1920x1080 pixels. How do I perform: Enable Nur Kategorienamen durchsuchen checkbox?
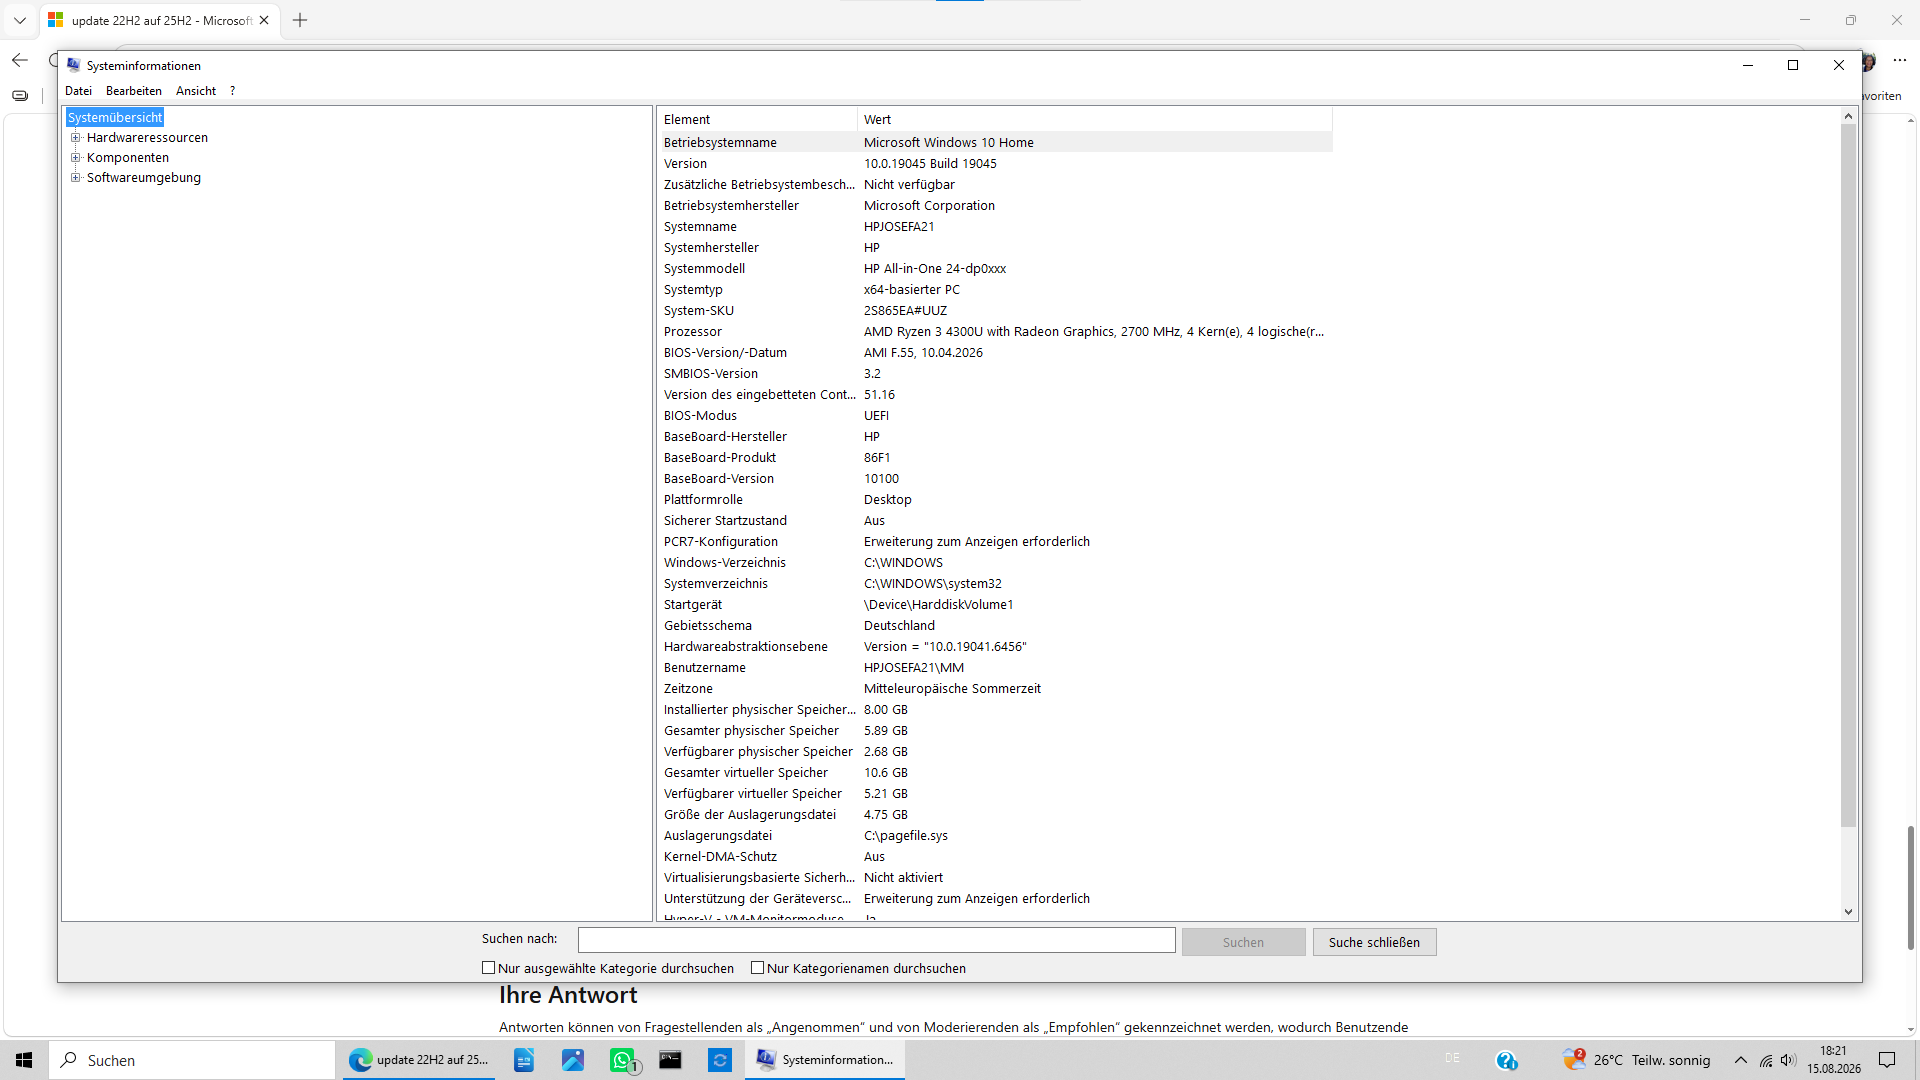coord(758,968)
